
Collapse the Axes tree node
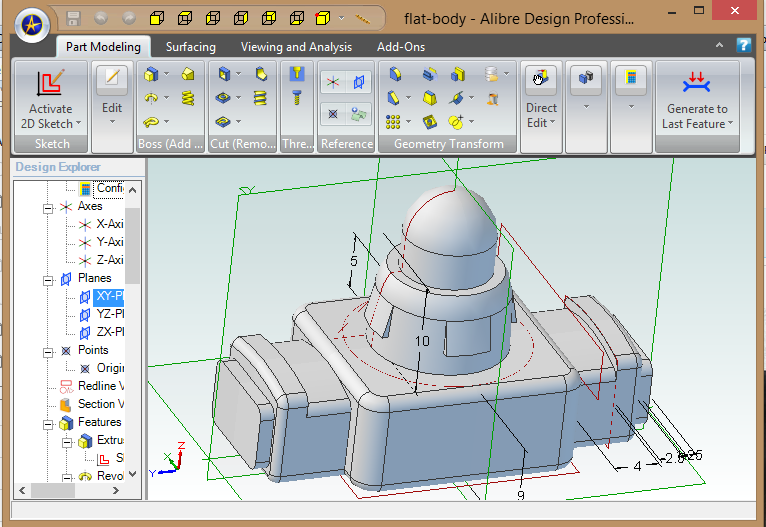pos(48,209)
